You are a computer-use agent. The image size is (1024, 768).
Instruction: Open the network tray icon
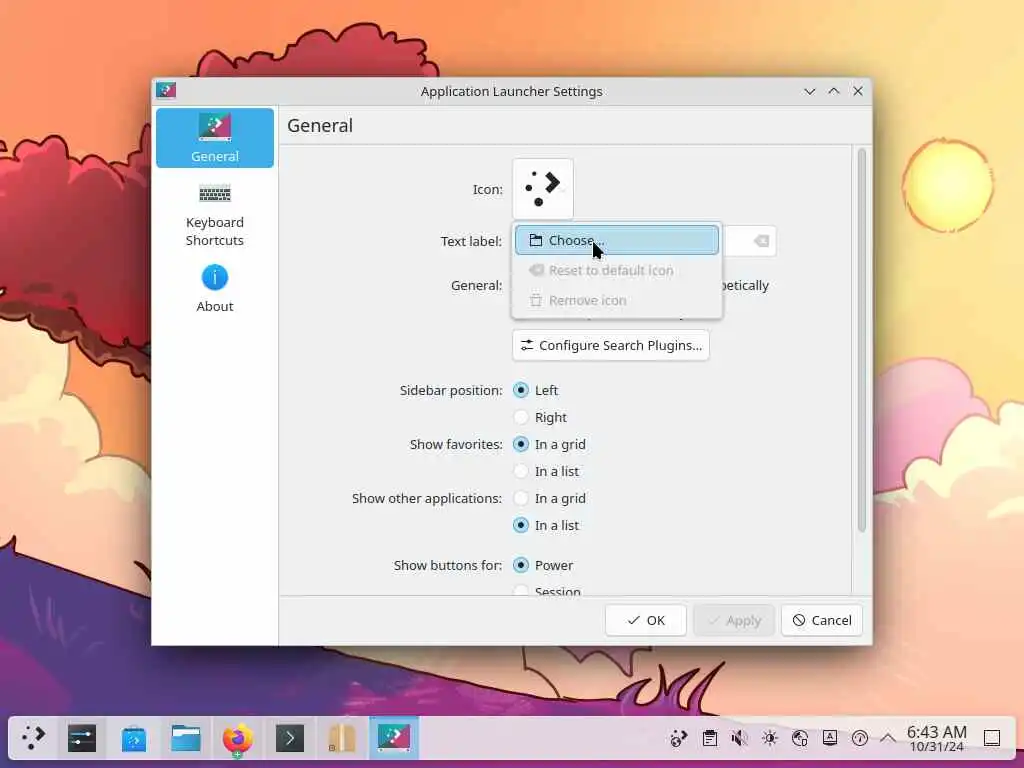click(x=799, y=738)
